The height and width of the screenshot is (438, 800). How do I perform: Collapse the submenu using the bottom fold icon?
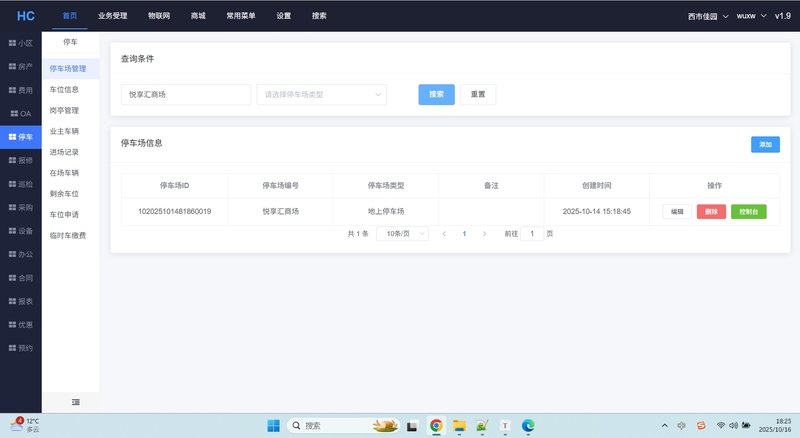click(x=76, y=401)
